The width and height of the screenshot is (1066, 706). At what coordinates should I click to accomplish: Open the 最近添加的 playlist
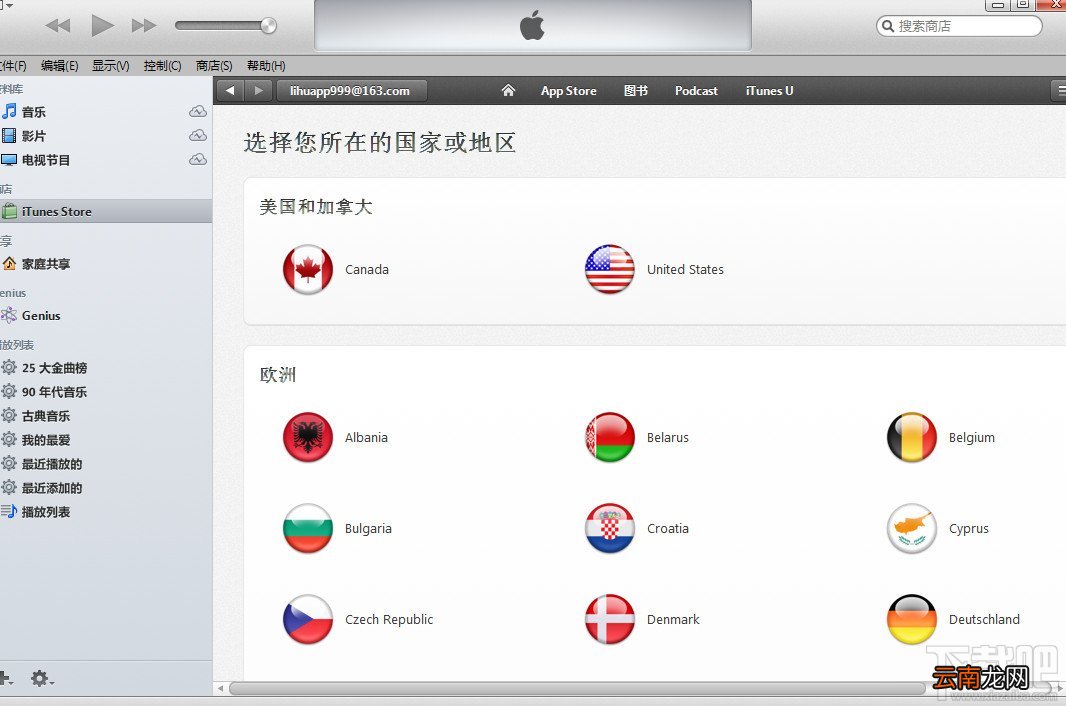[x=52, y=488]
